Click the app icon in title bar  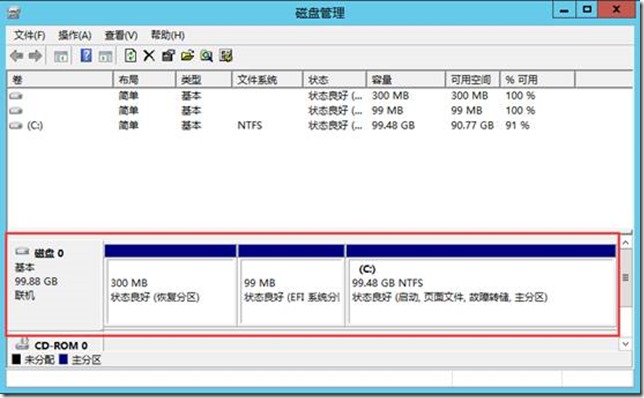click(14, 13)
